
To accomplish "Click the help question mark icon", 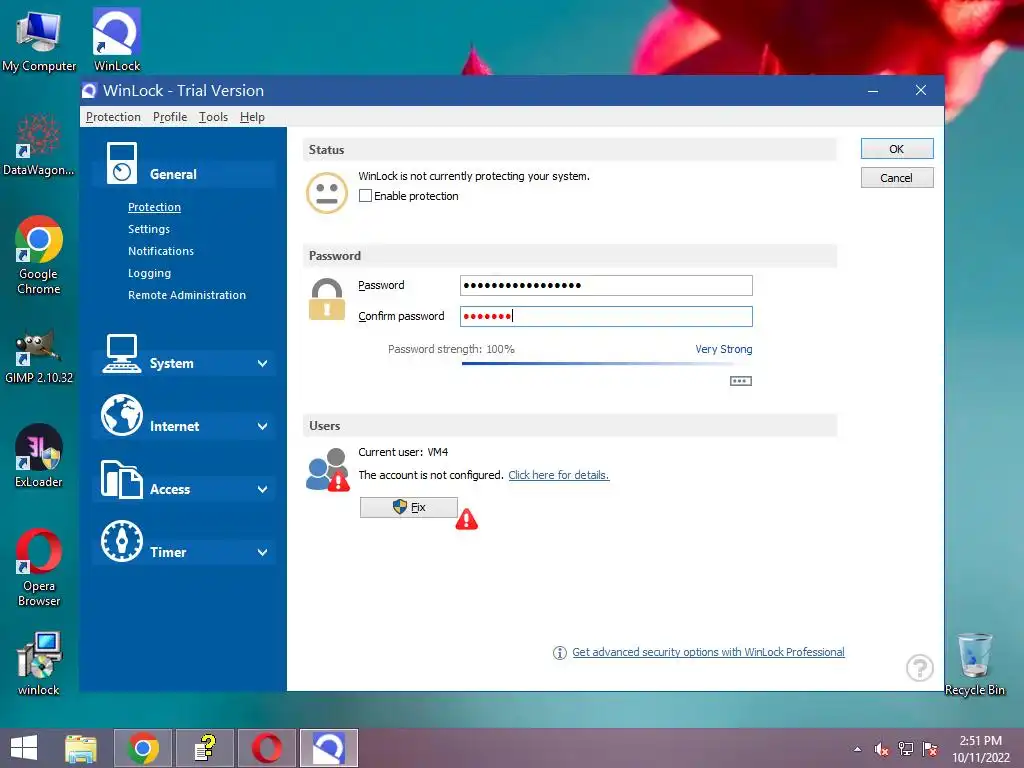I will point(920,667).
